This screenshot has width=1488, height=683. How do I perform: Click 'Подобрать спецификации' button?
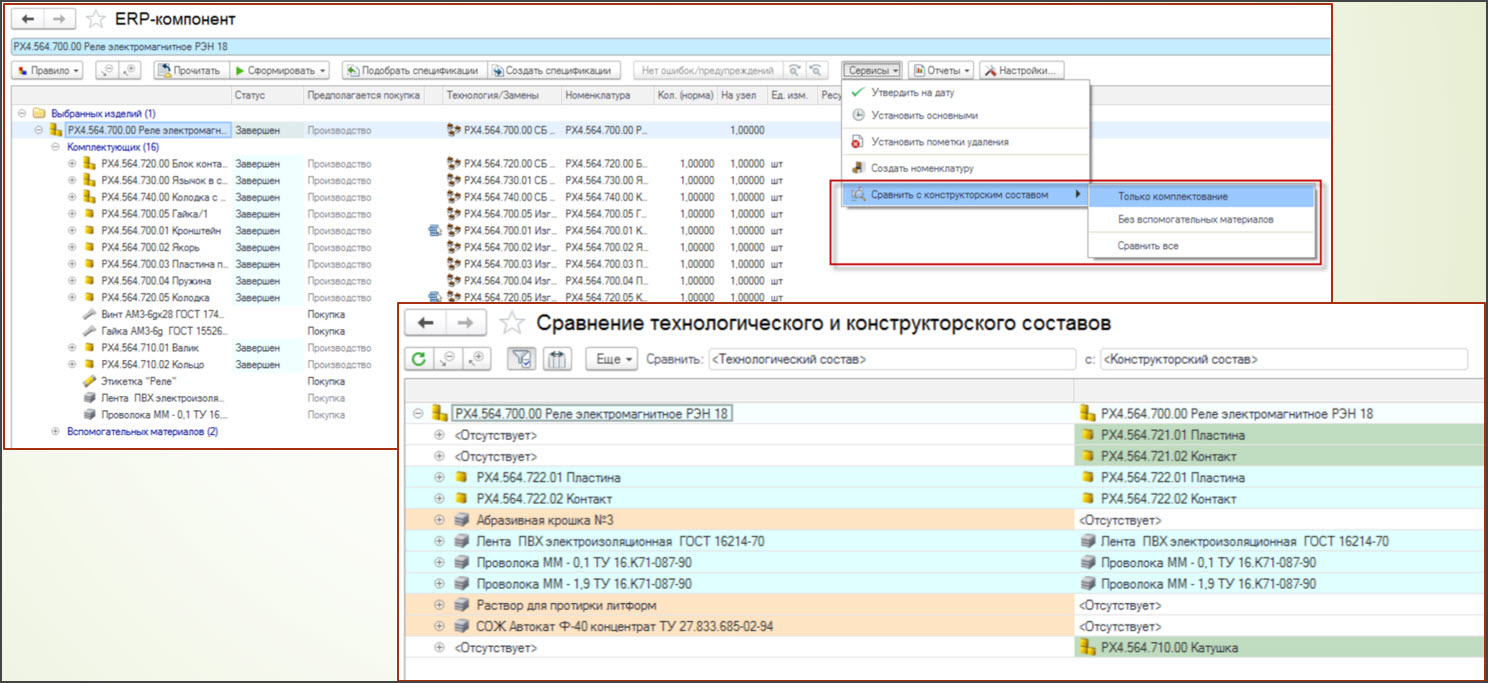tap(412, 71)
